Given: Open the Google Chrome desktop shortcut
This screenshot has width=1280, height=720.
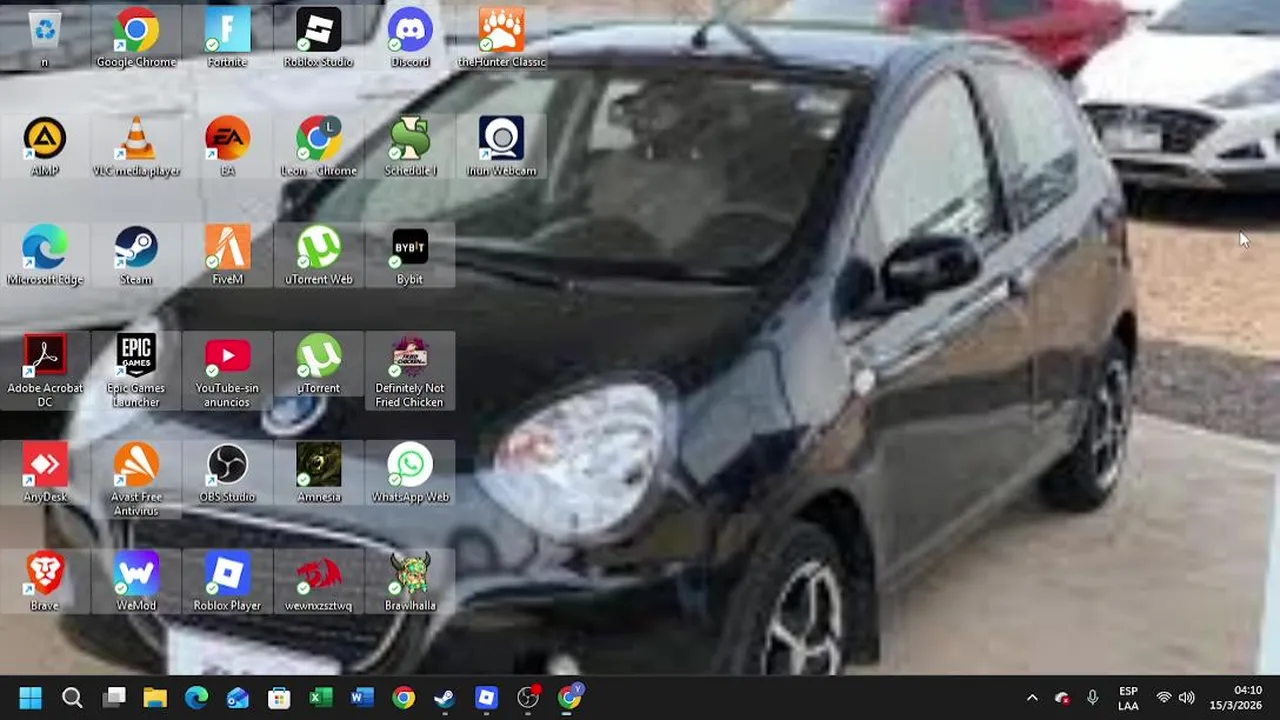Looking at the screenshot, I should click(136, 38).
